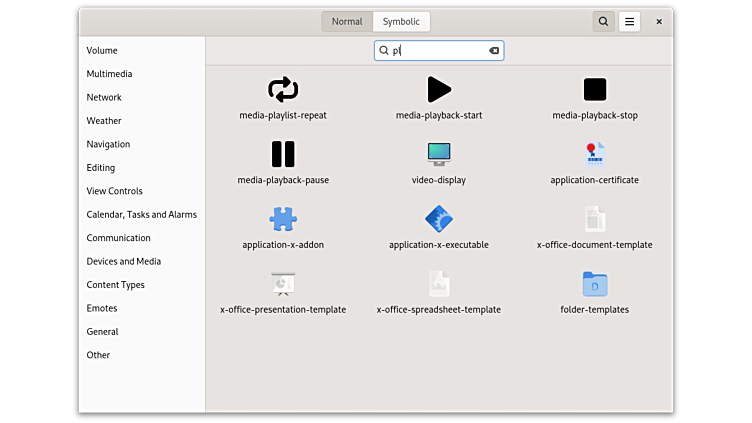Select Multimedia category in sidebar
The image size is (752, 423).
click(x=109, y=74)
